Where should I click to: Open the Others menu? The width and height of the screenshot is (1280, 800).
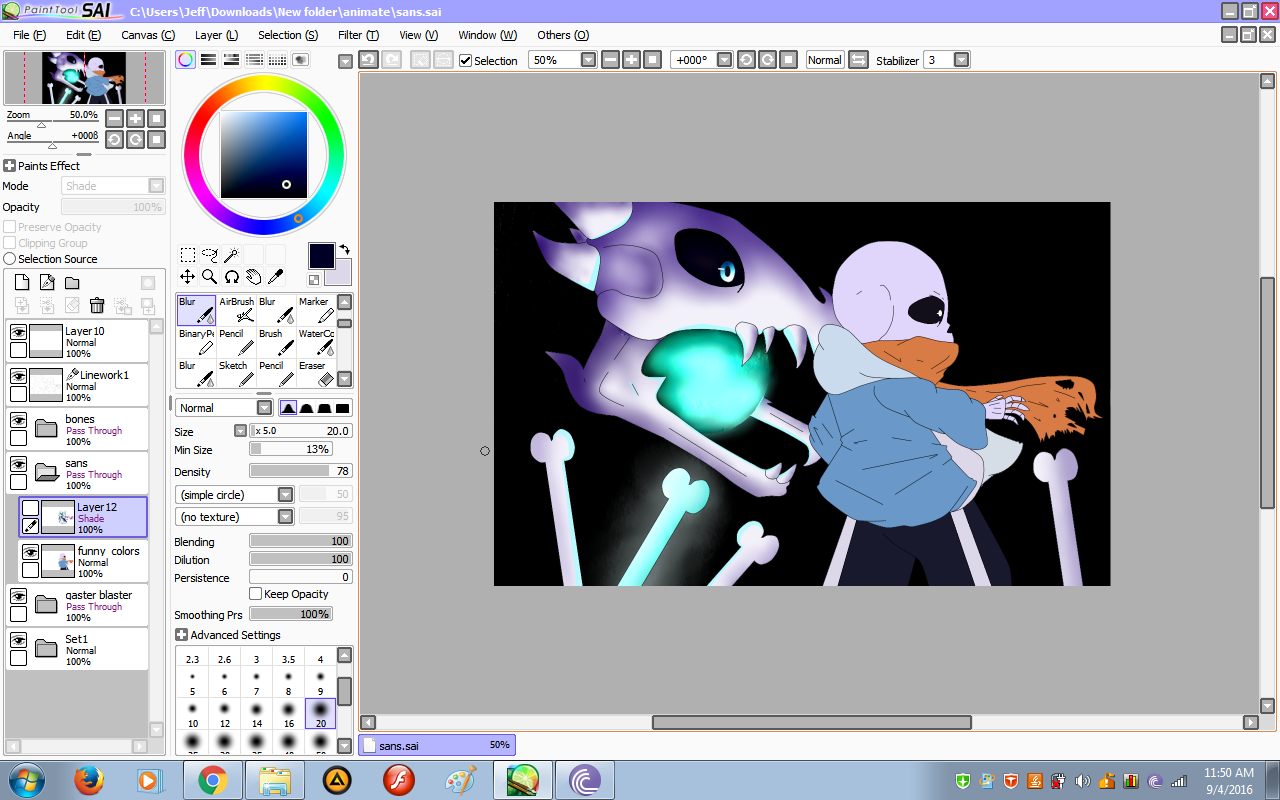coord(563,35)
